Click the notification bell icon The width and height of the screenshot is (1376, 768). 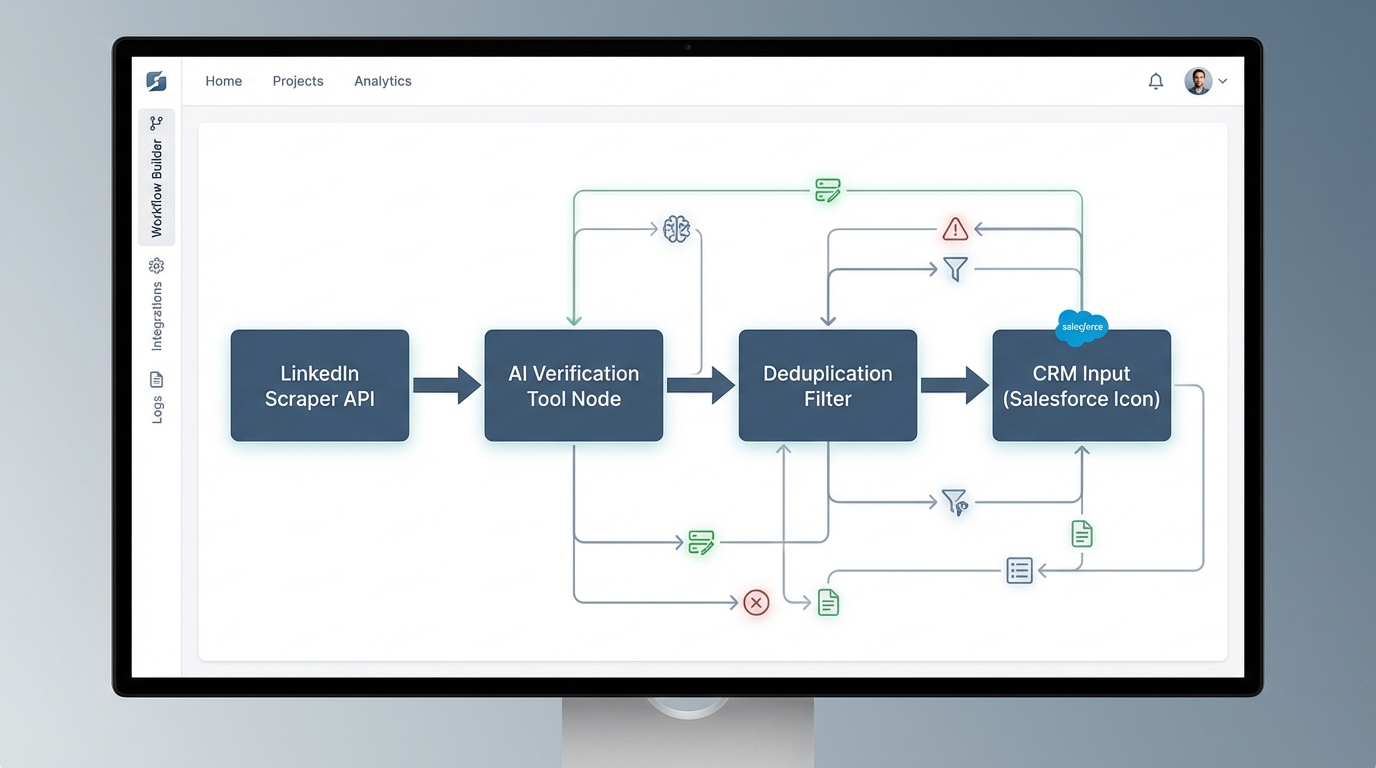click(1155, 81)
